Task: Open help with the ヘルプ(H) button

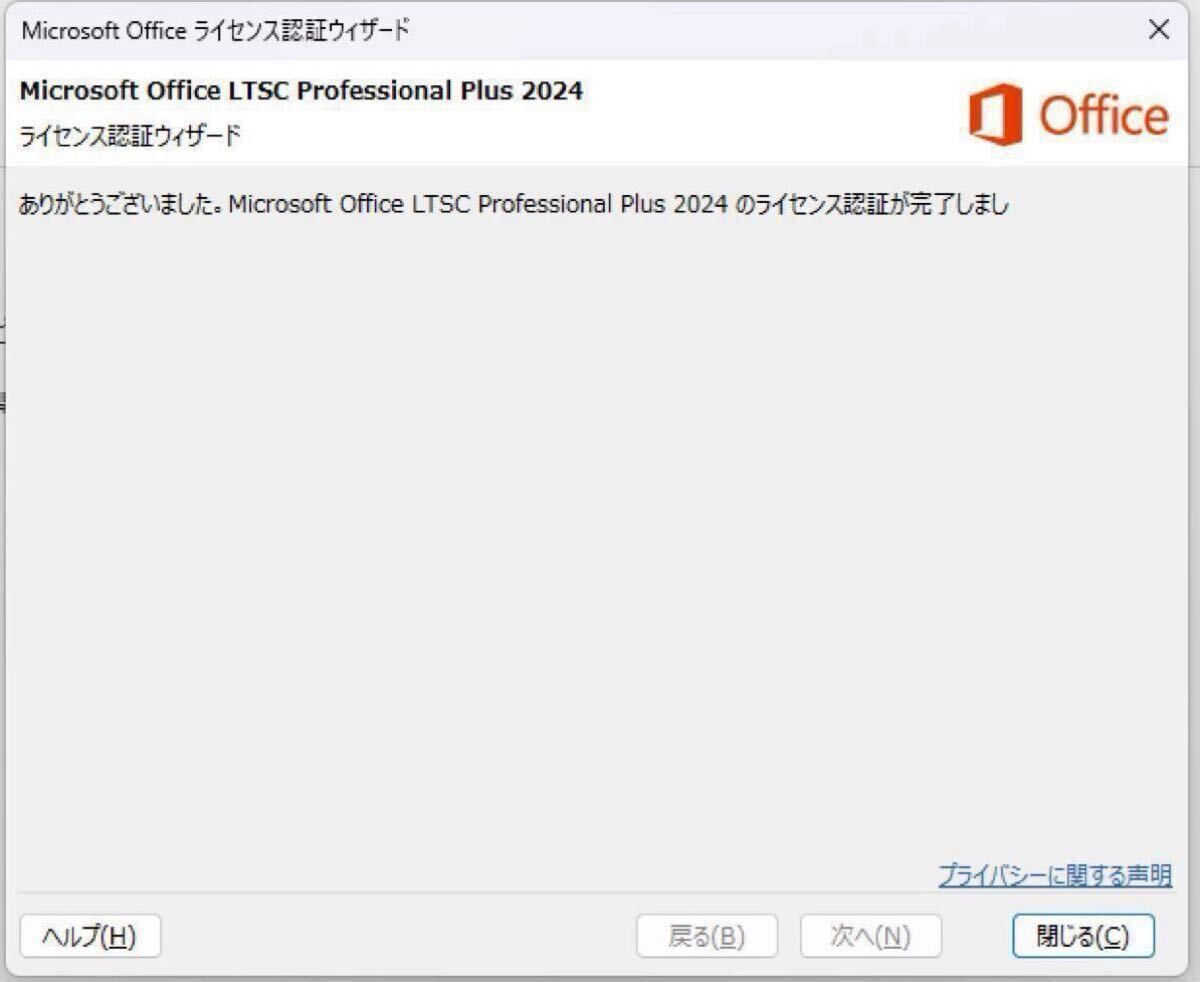Action: click(x=90, y=936)
